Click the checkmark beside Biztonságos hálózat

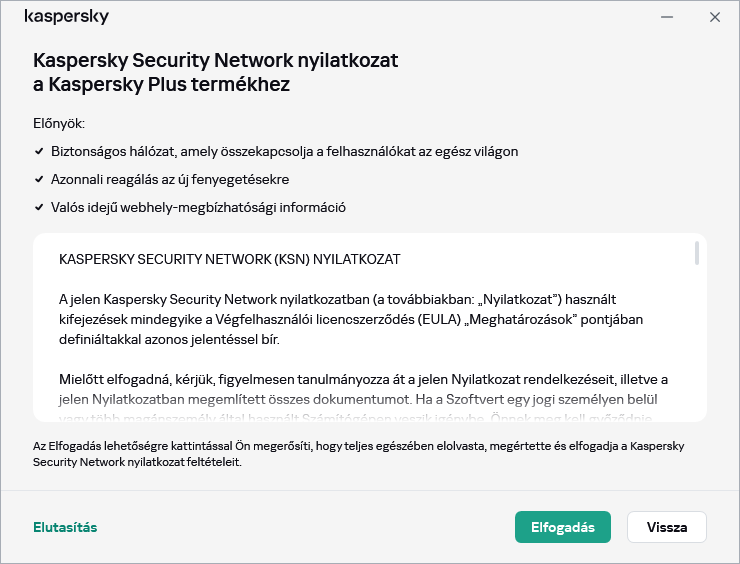(38, 152)
